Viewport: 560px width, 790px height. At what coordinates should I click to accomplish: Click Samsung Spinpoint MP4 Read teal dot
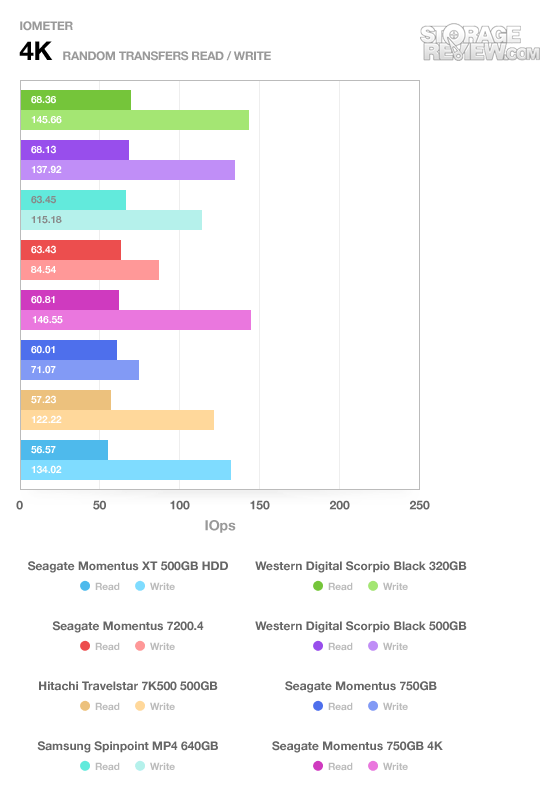pyautogui.click(x=85, y=766)
